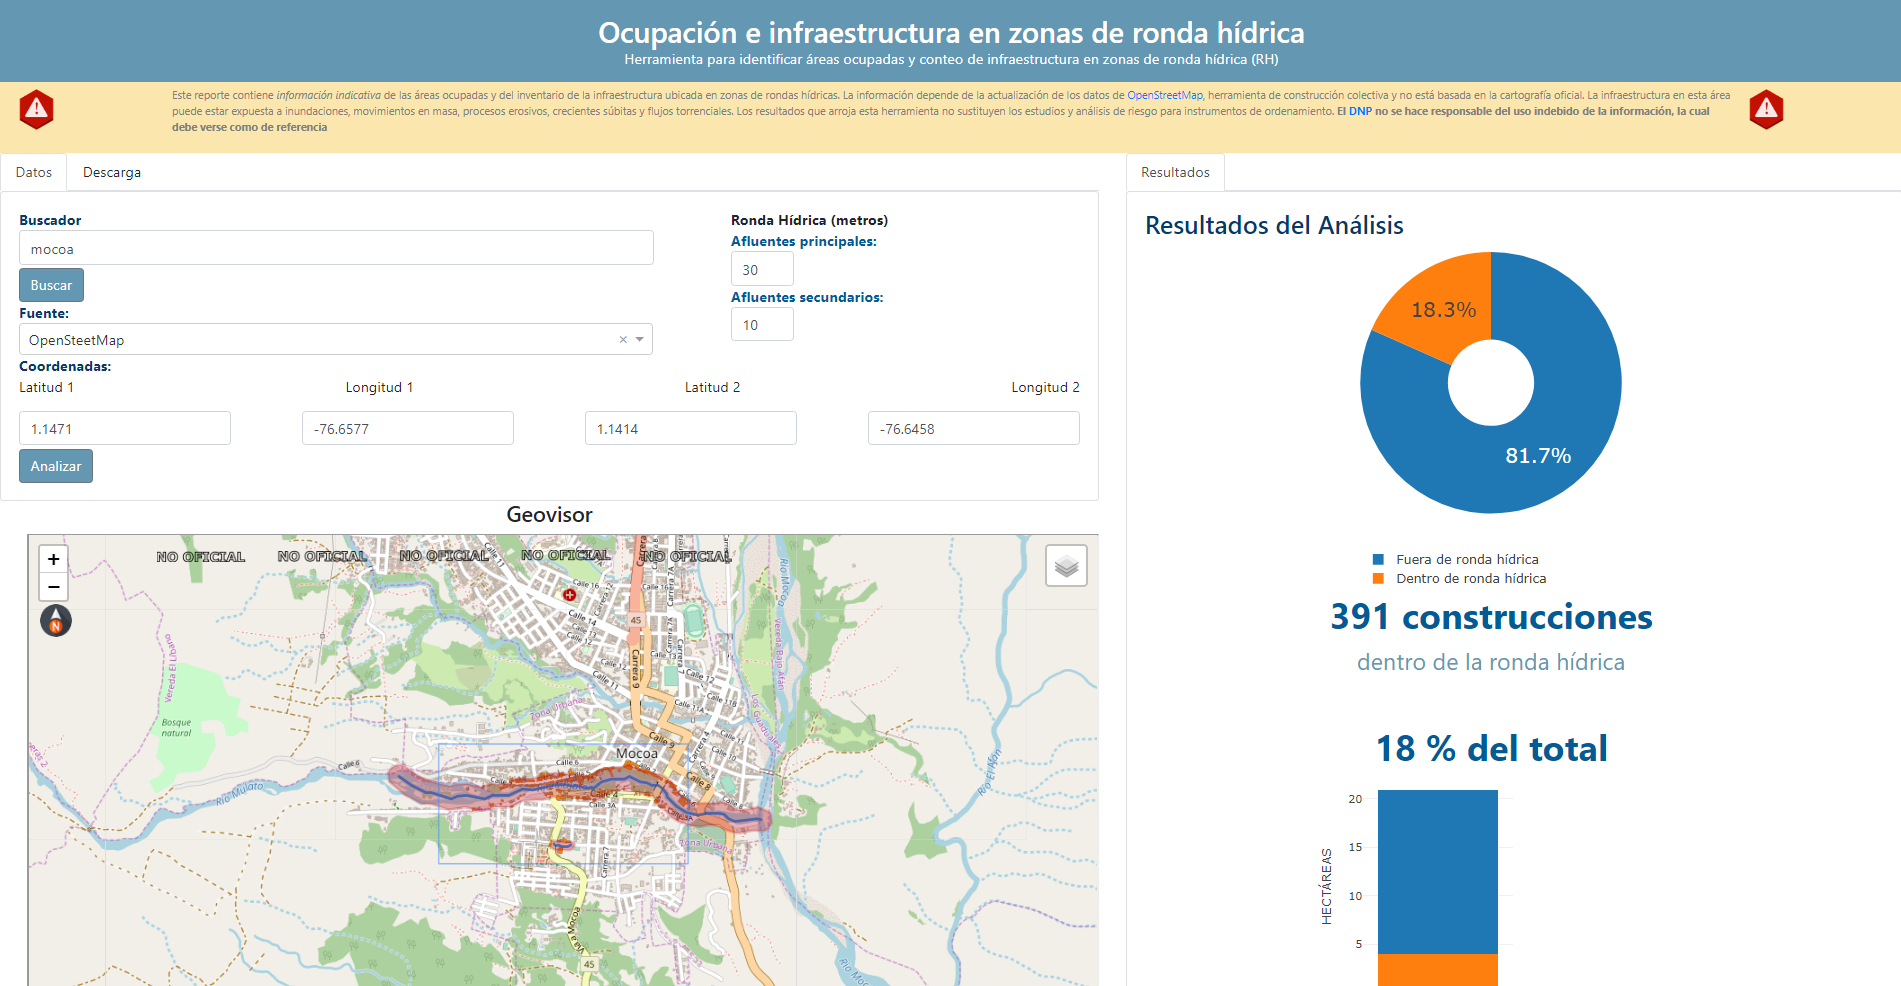Screen dimensions: 1901x986
Task: Click the orange segment of hectáreas bar
Action: pos(1437,969)
